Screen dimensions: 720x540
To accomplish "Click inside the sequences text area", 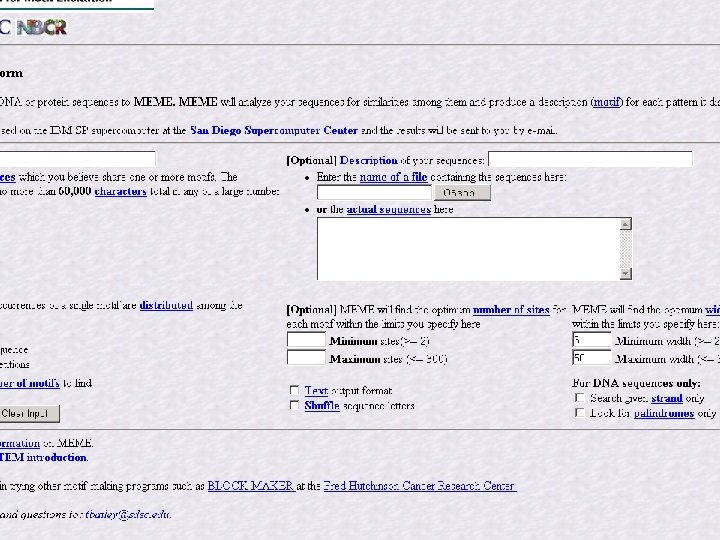I will 468,249.
